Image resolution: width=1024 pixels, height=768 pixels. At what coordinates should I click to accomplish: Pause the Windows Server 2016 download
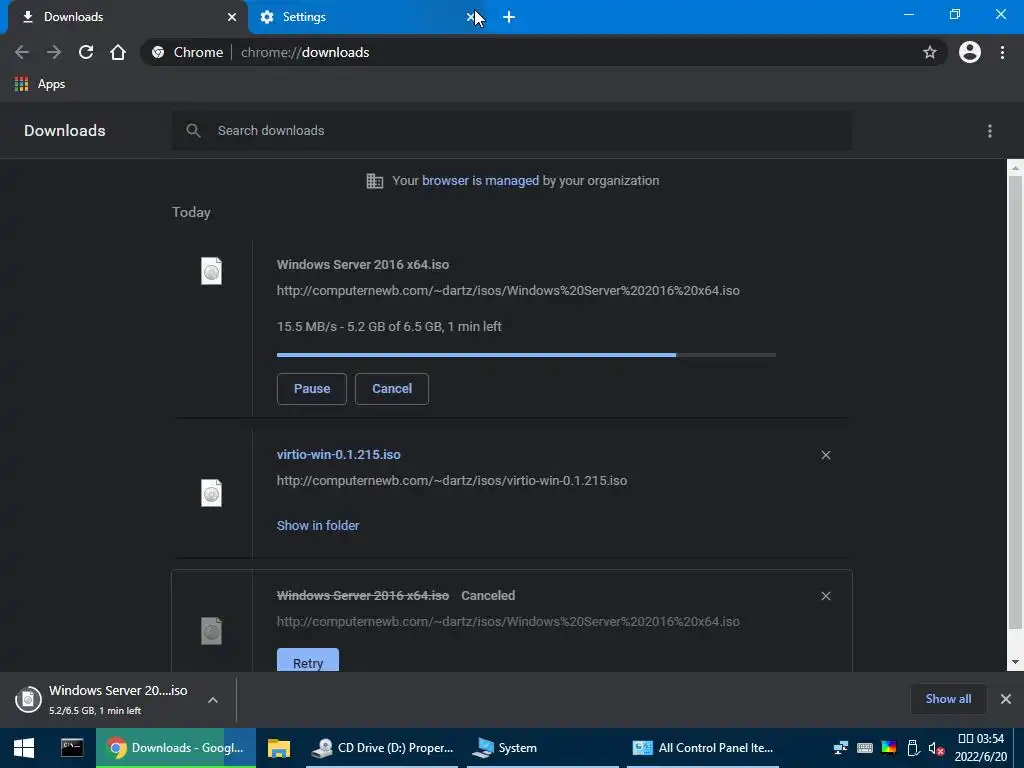pyautogui.click(x=312, y=389)
